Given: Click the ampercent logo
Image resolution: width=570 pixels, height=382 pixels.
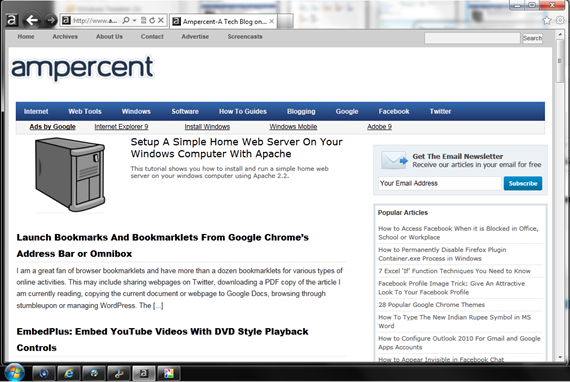Looking at the screenshot, I should pyautogui.click(x=83, y=68).
